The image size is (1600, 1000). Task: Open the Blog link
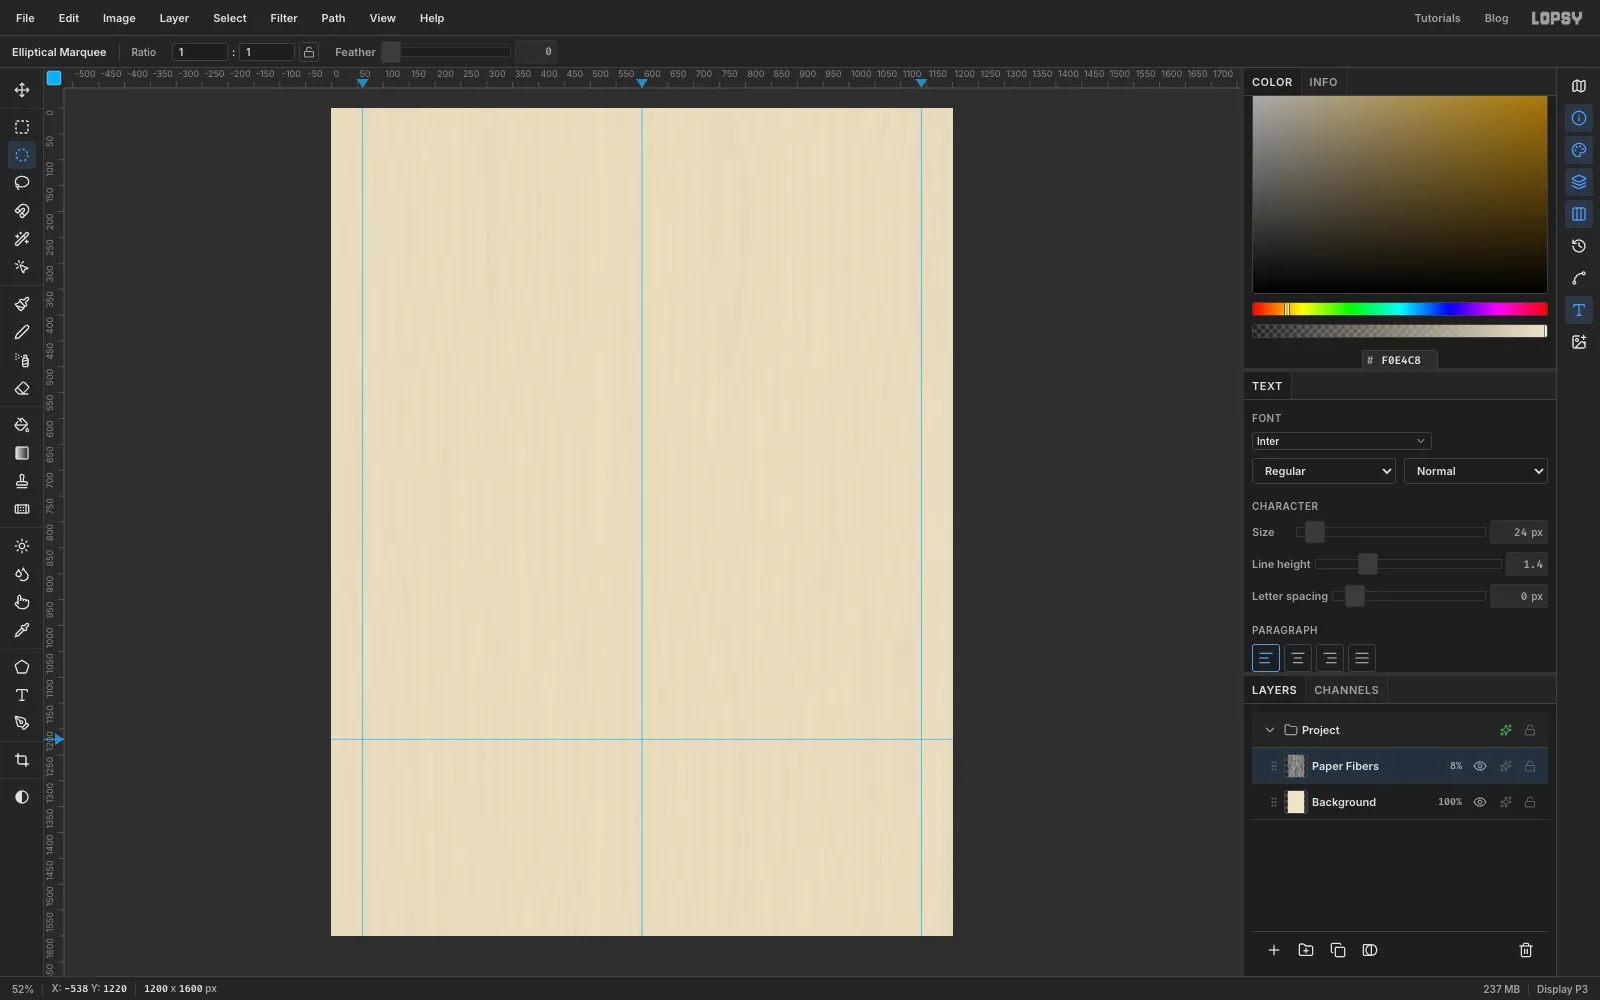(x=1496, y=18)
